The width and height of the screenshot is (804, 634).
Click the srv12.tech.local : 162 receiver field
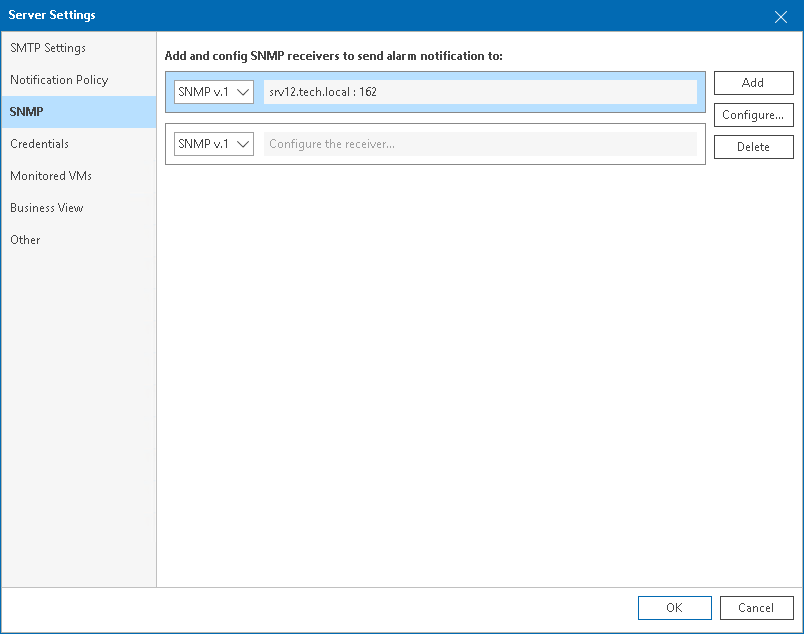[x=480, y=92]
